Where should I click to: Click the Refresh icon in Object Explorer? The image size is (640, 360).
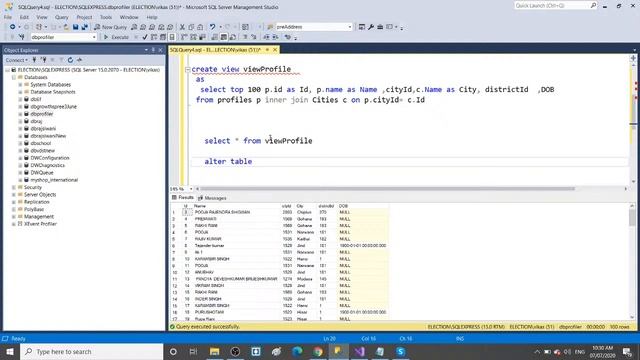point(70,60)
